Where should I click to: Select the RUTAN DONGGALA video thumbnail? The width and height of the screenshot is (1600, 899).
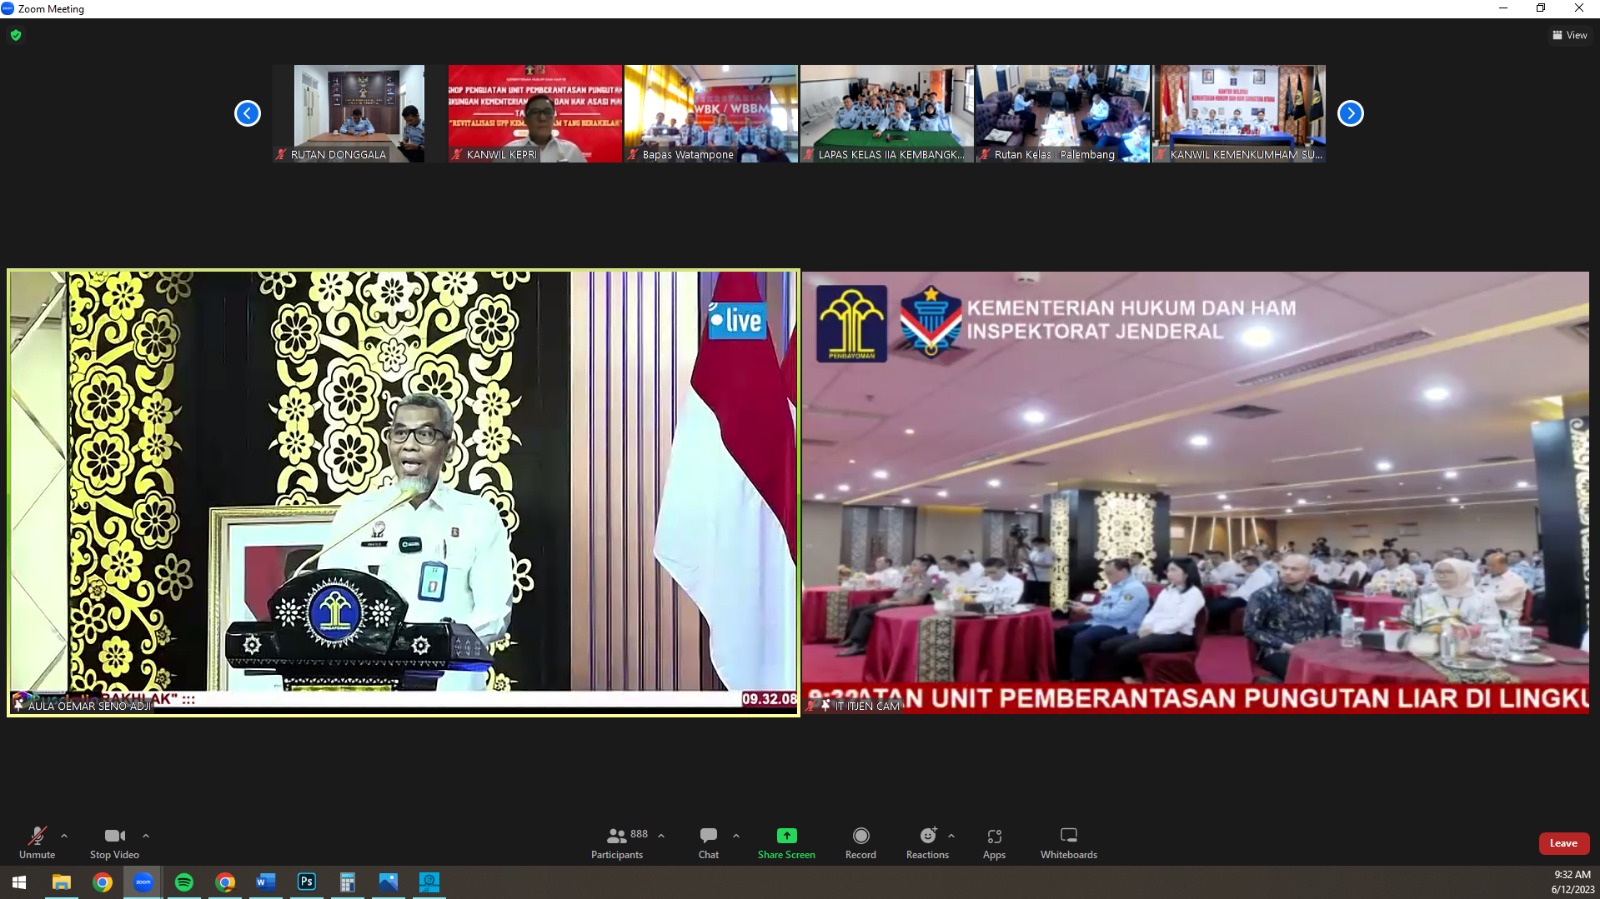tap(359, 113)
